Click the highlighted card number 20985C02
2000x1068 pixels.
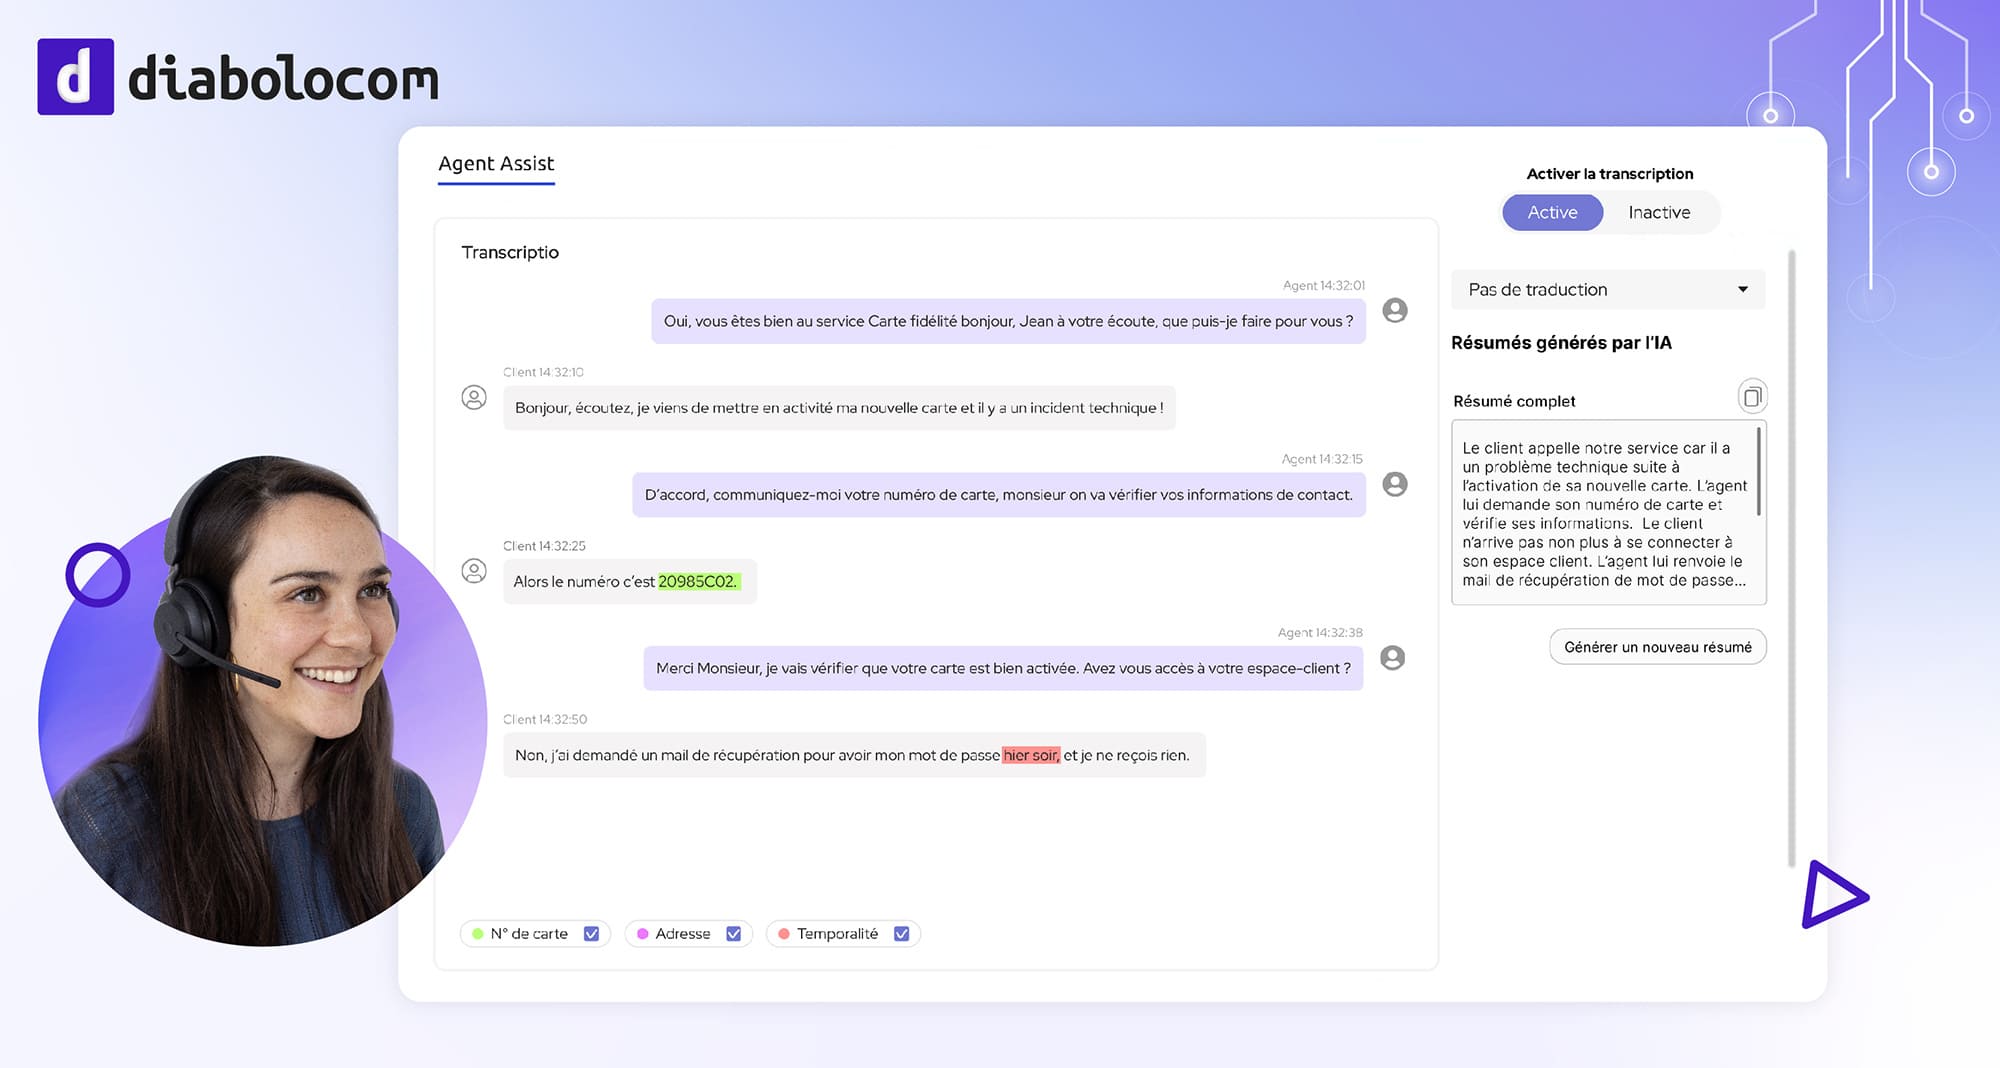coord(701,581)
